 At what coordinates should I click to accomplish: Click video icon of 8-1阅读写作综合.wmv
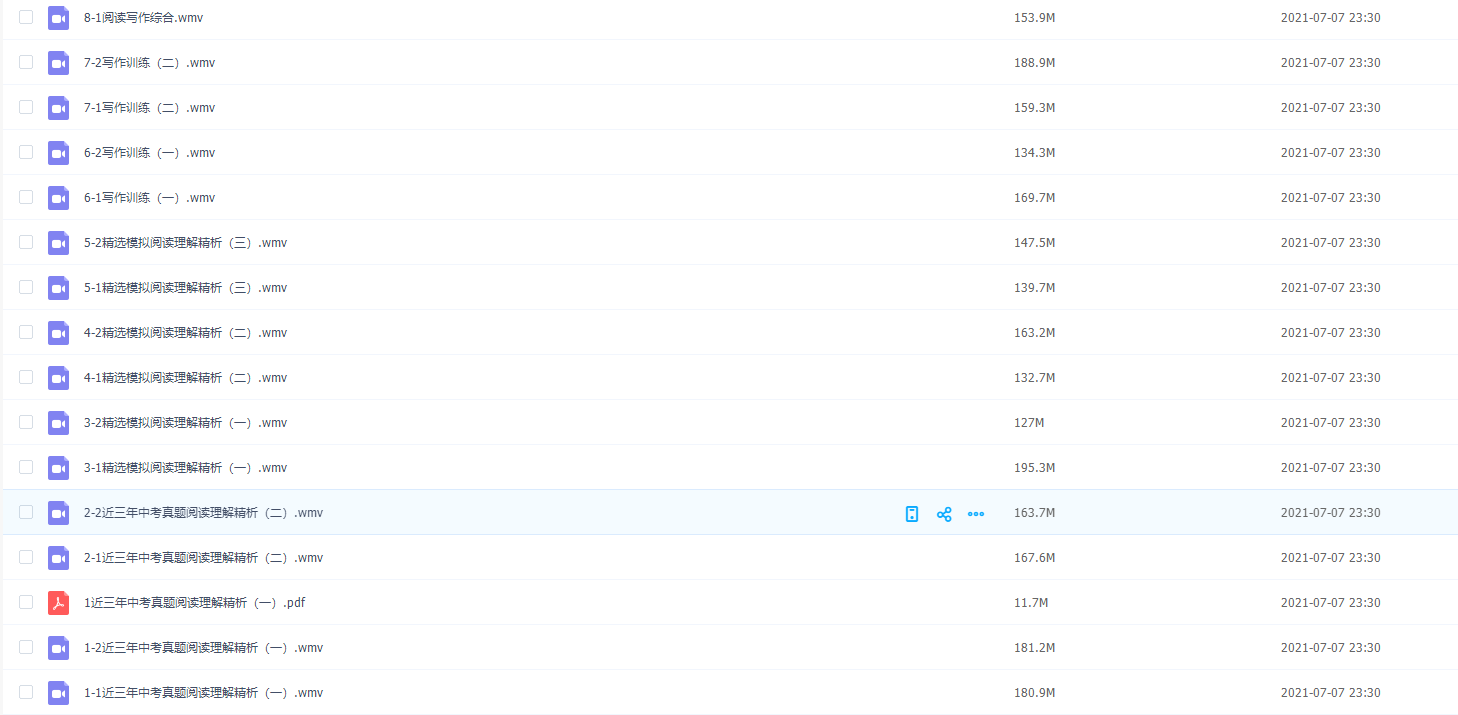[x=58, y=18]
